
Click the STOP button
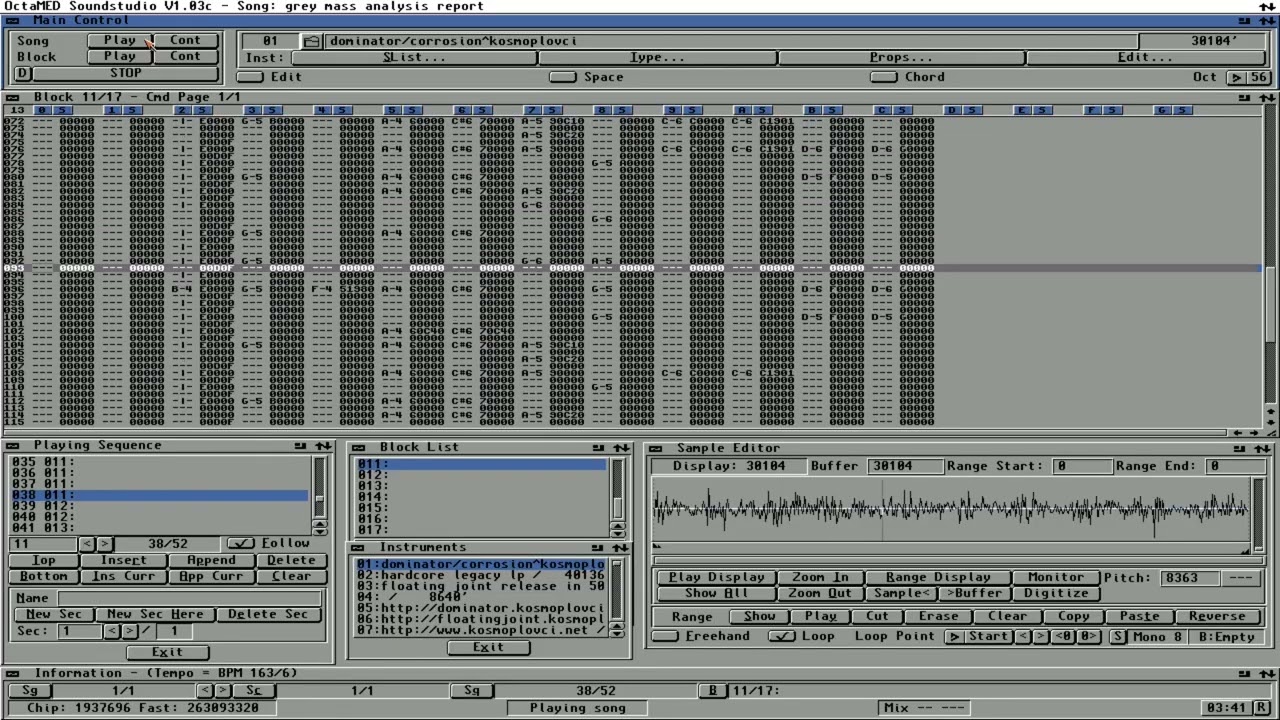(126, 73)
